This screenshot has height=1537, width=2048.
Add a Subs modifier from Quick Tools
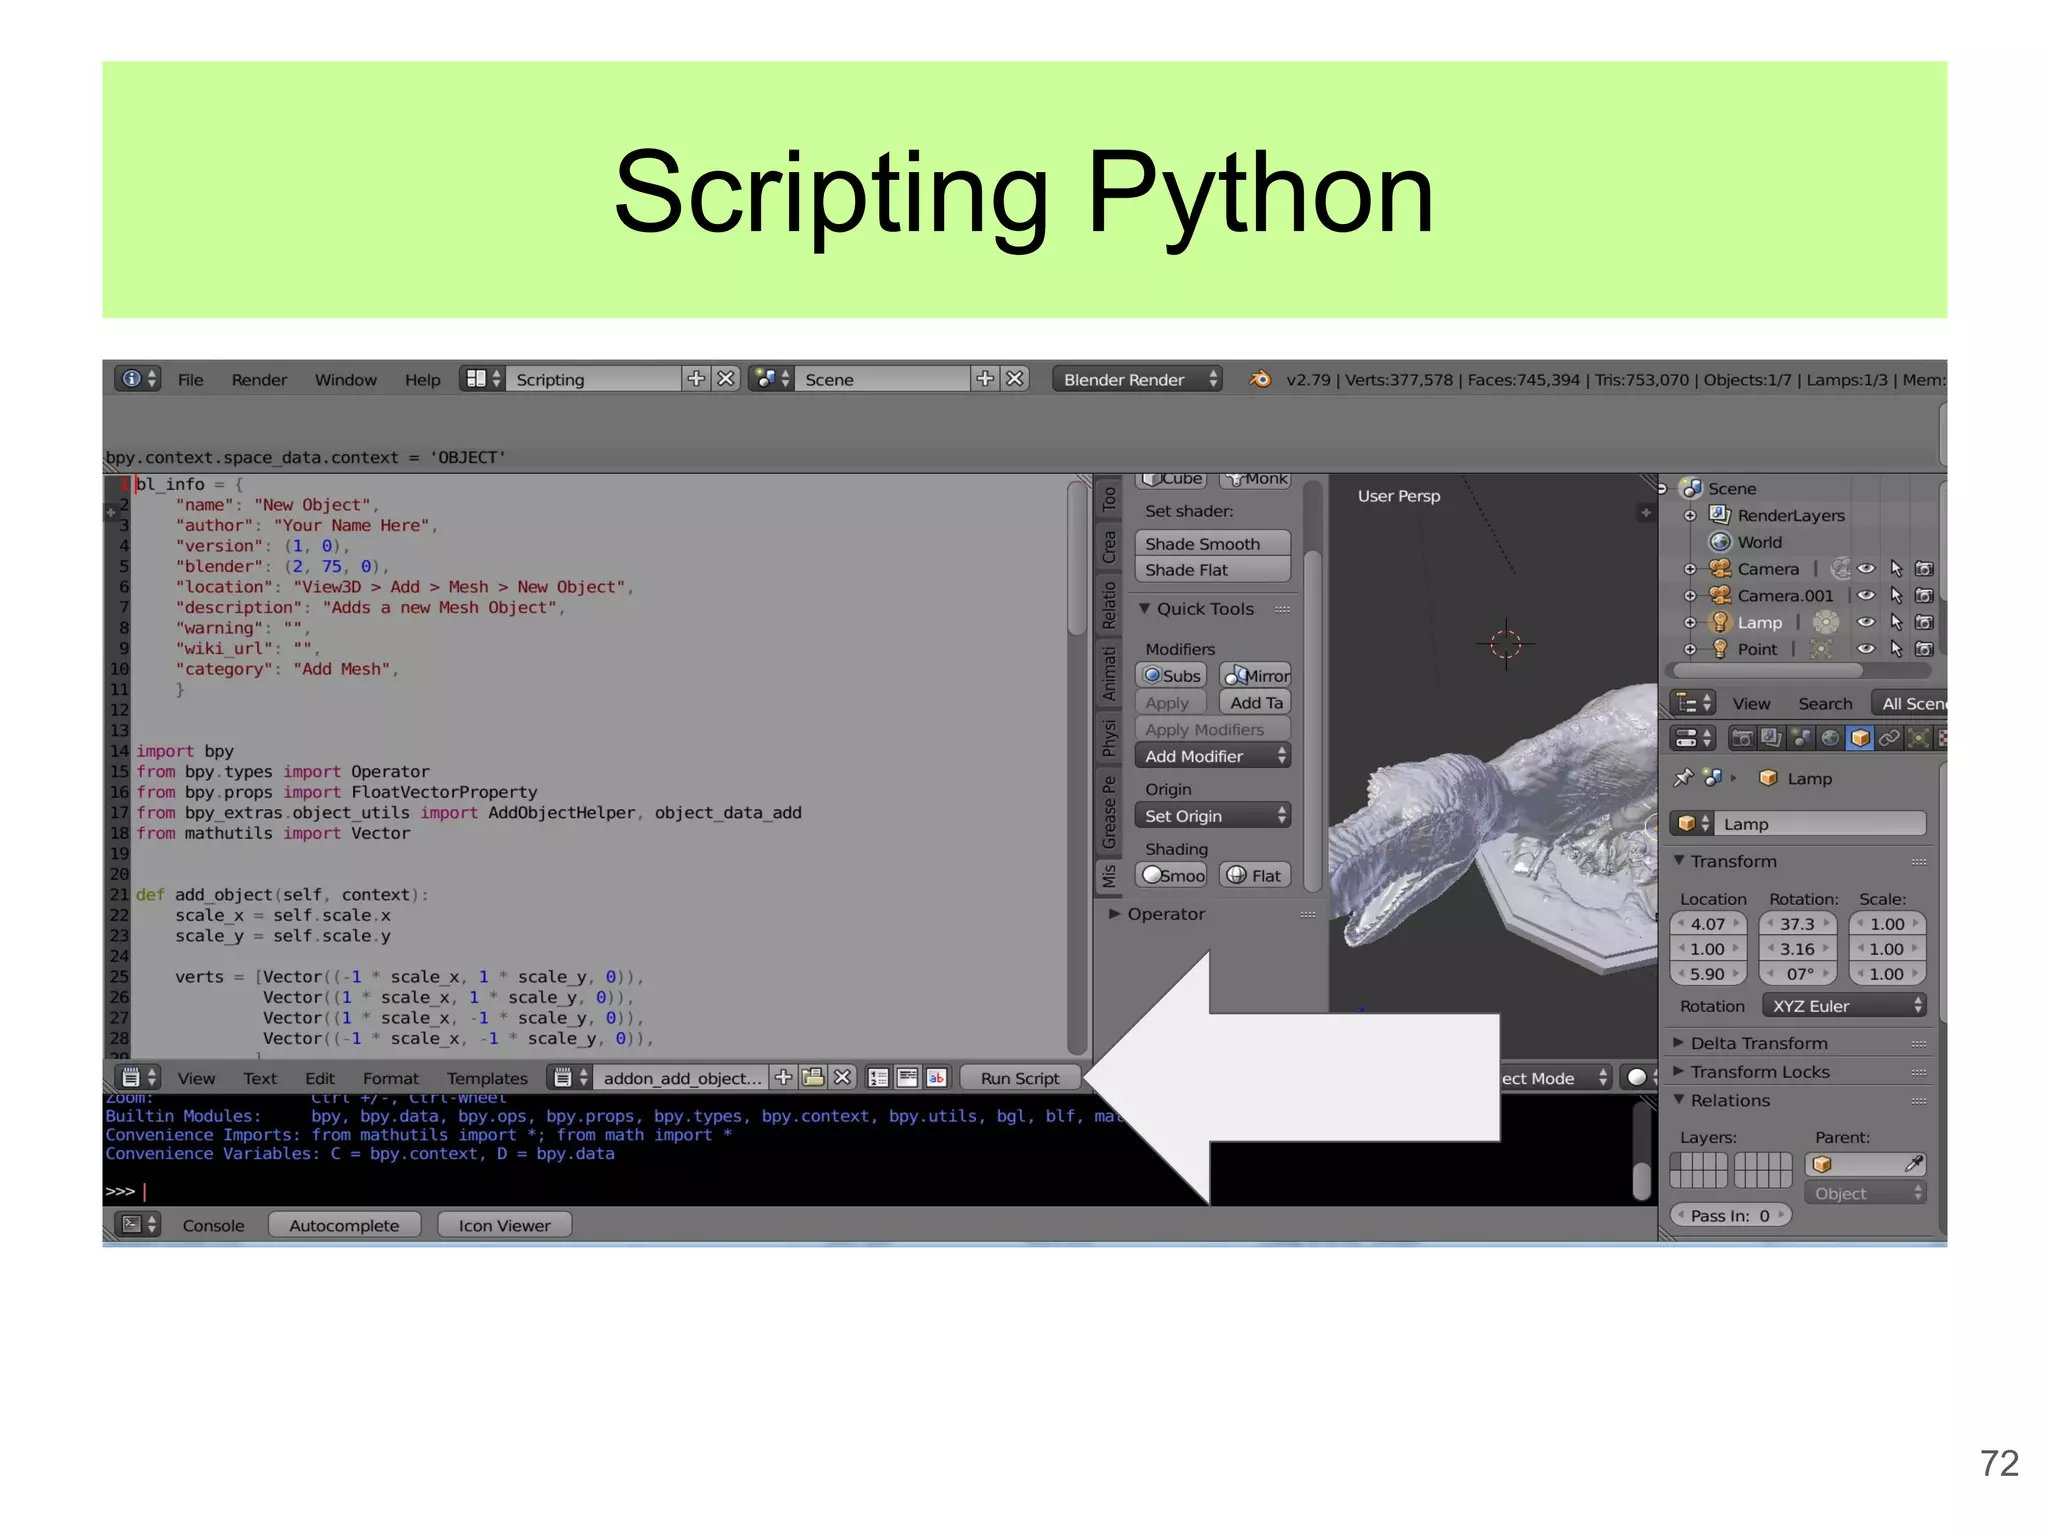pyautogui.click(x=1171, y=675)
